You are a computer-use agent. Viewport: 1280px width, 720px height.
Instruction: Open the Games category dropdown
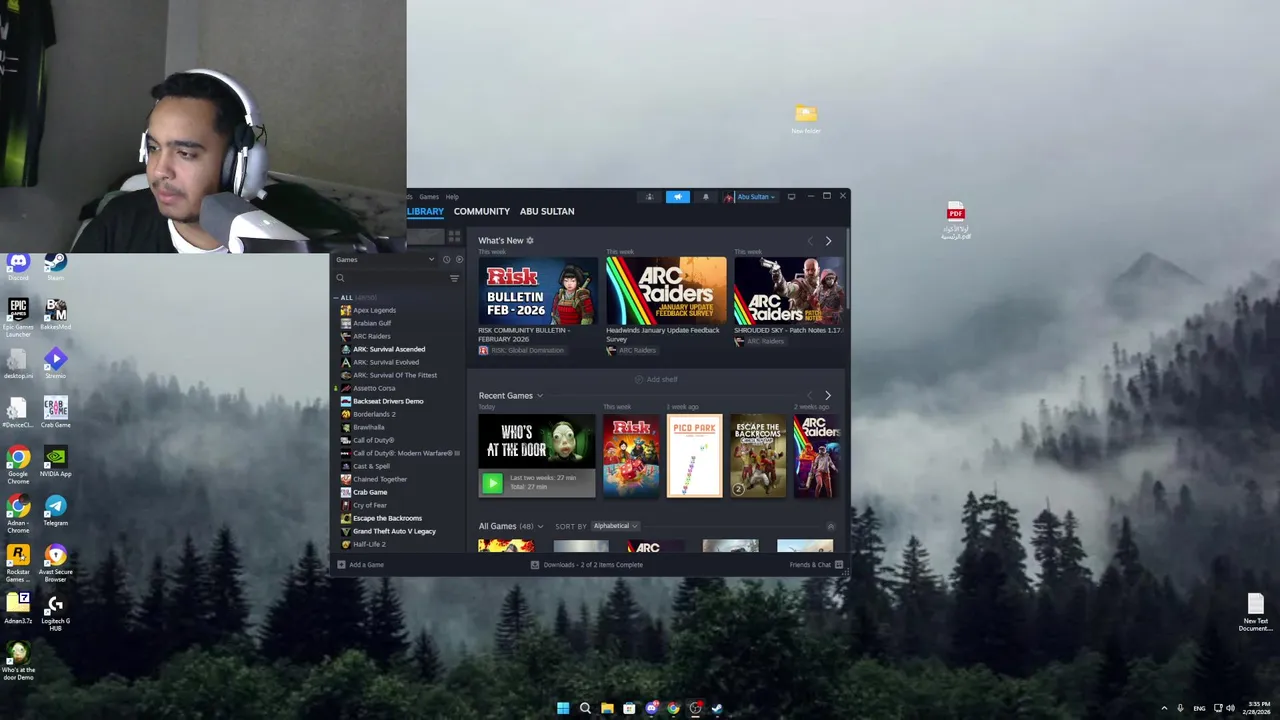tap(385, 260)
